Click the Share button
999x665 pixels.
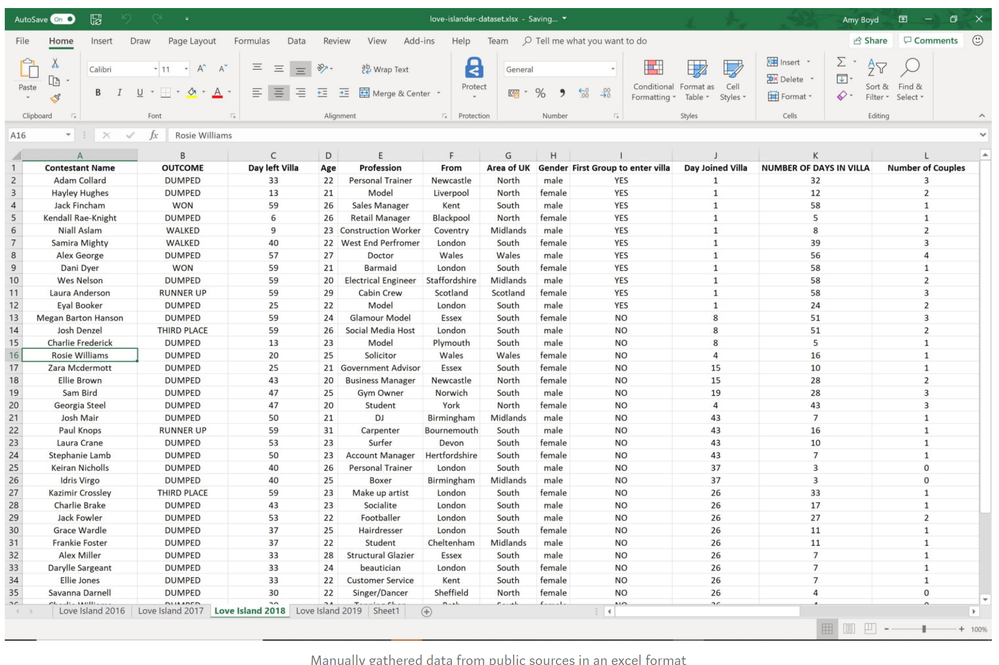(870, 40)
